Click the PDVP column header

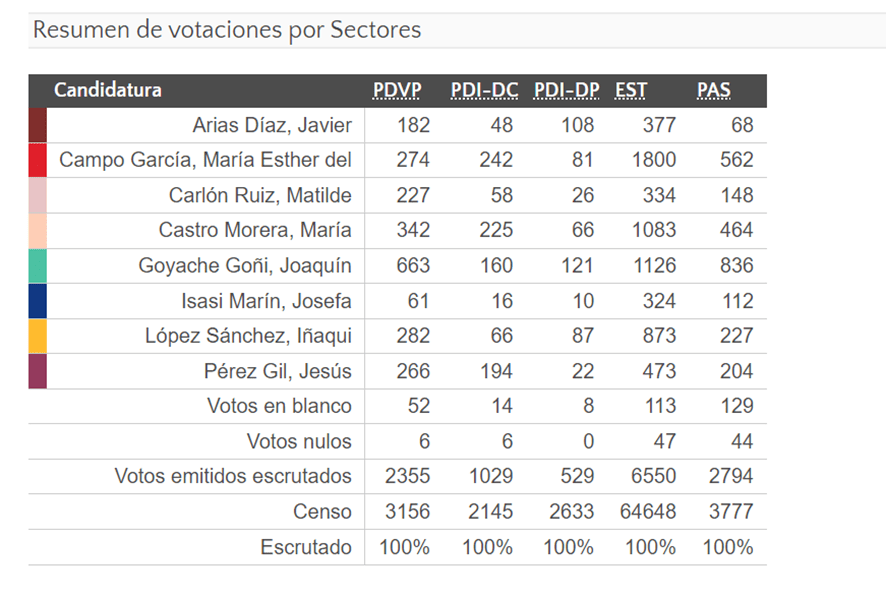pos(397,90)
